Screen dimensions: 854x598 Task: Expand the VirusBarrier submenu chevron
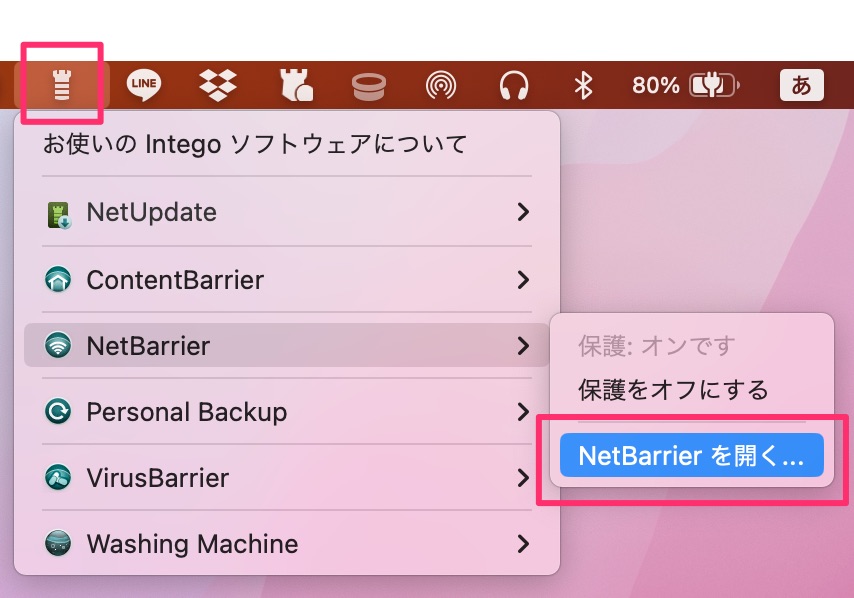[x=523, y=478]
